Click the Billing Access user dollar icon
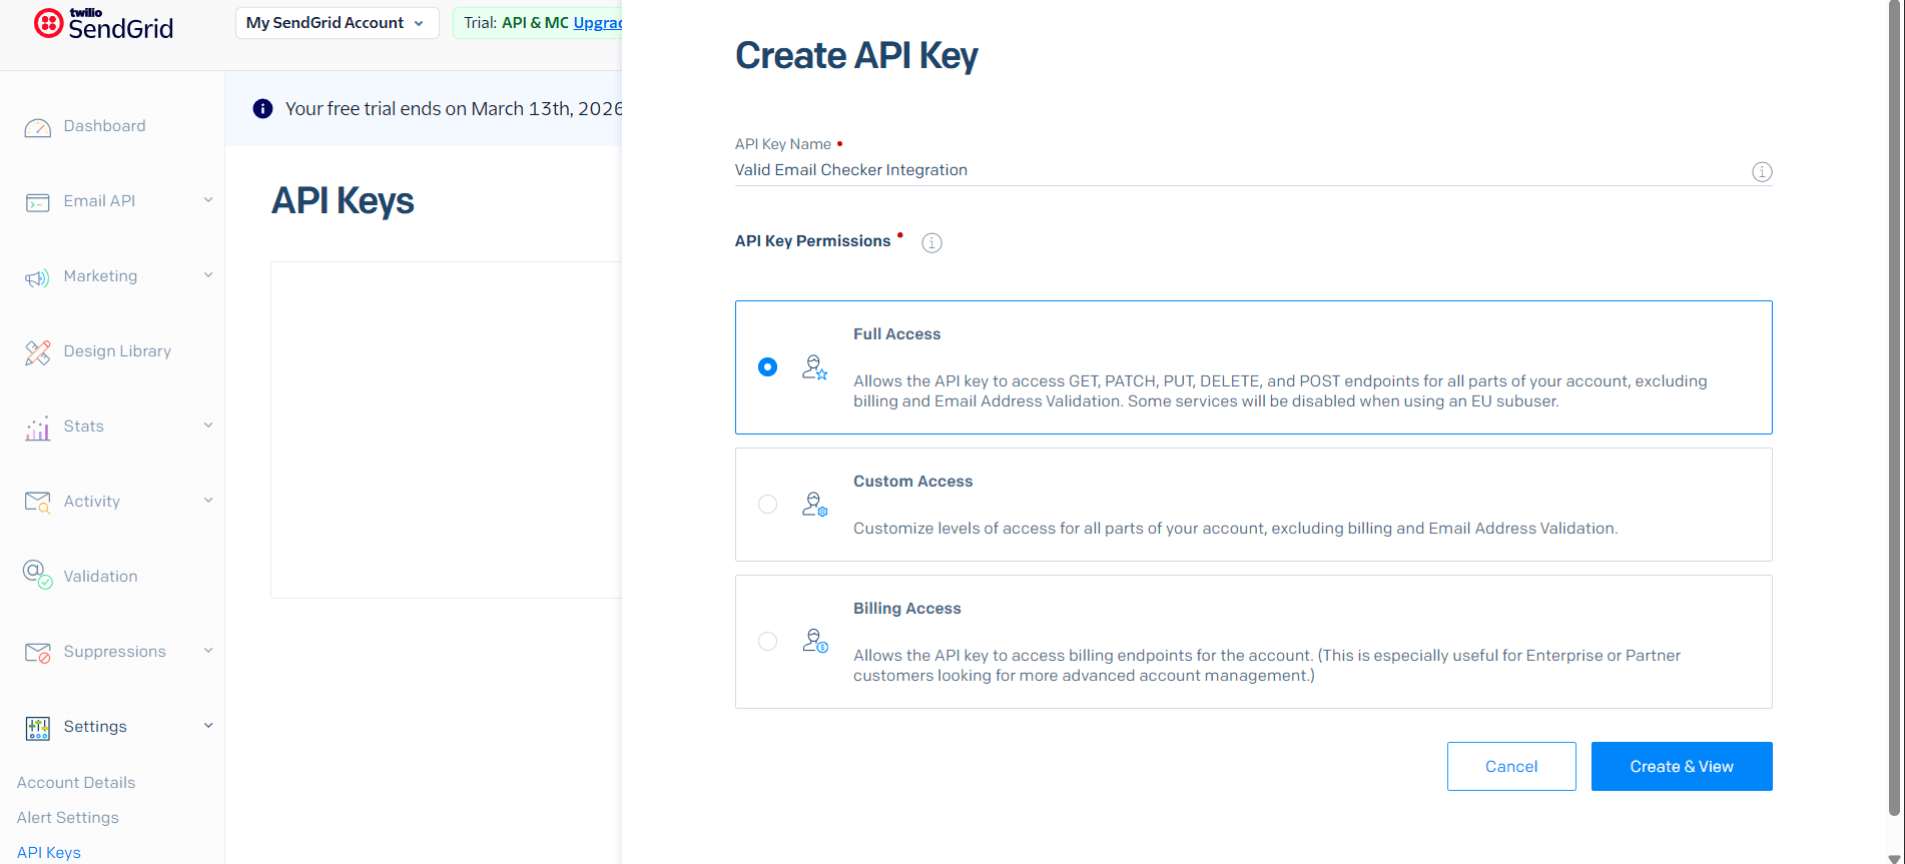Screen dimensions: 1905x864 815,641
